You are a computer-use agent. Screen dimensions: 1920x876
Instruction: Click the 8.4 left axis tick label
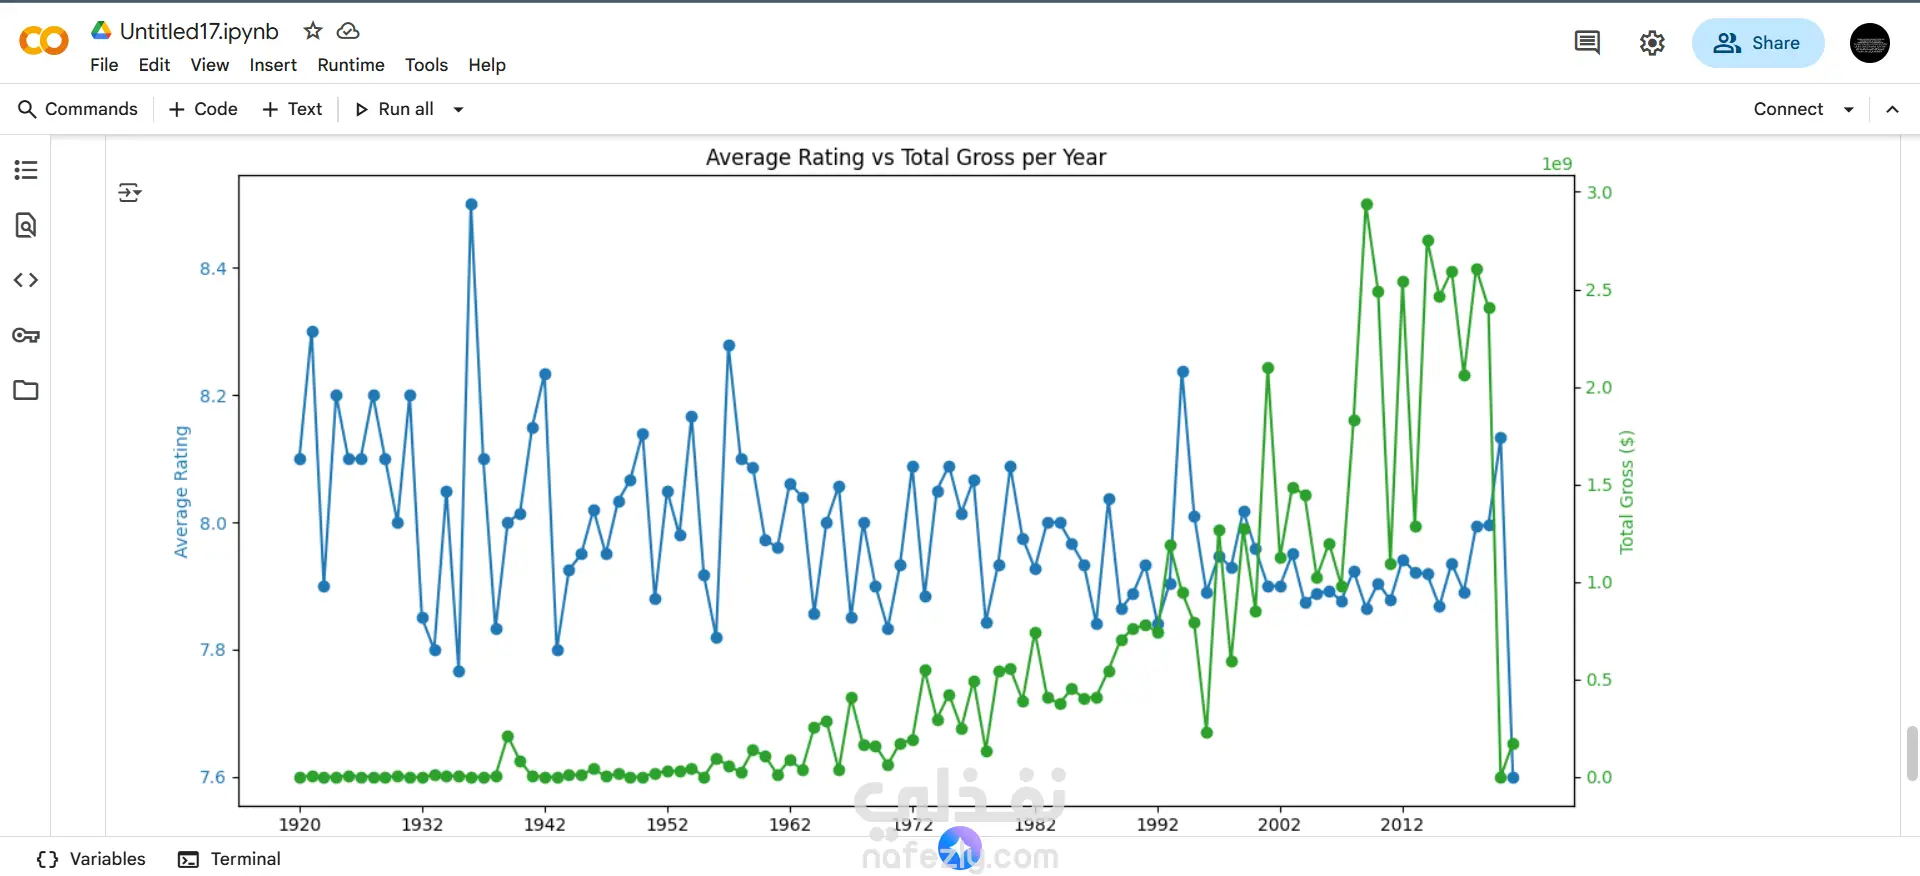tap(213, 268)
